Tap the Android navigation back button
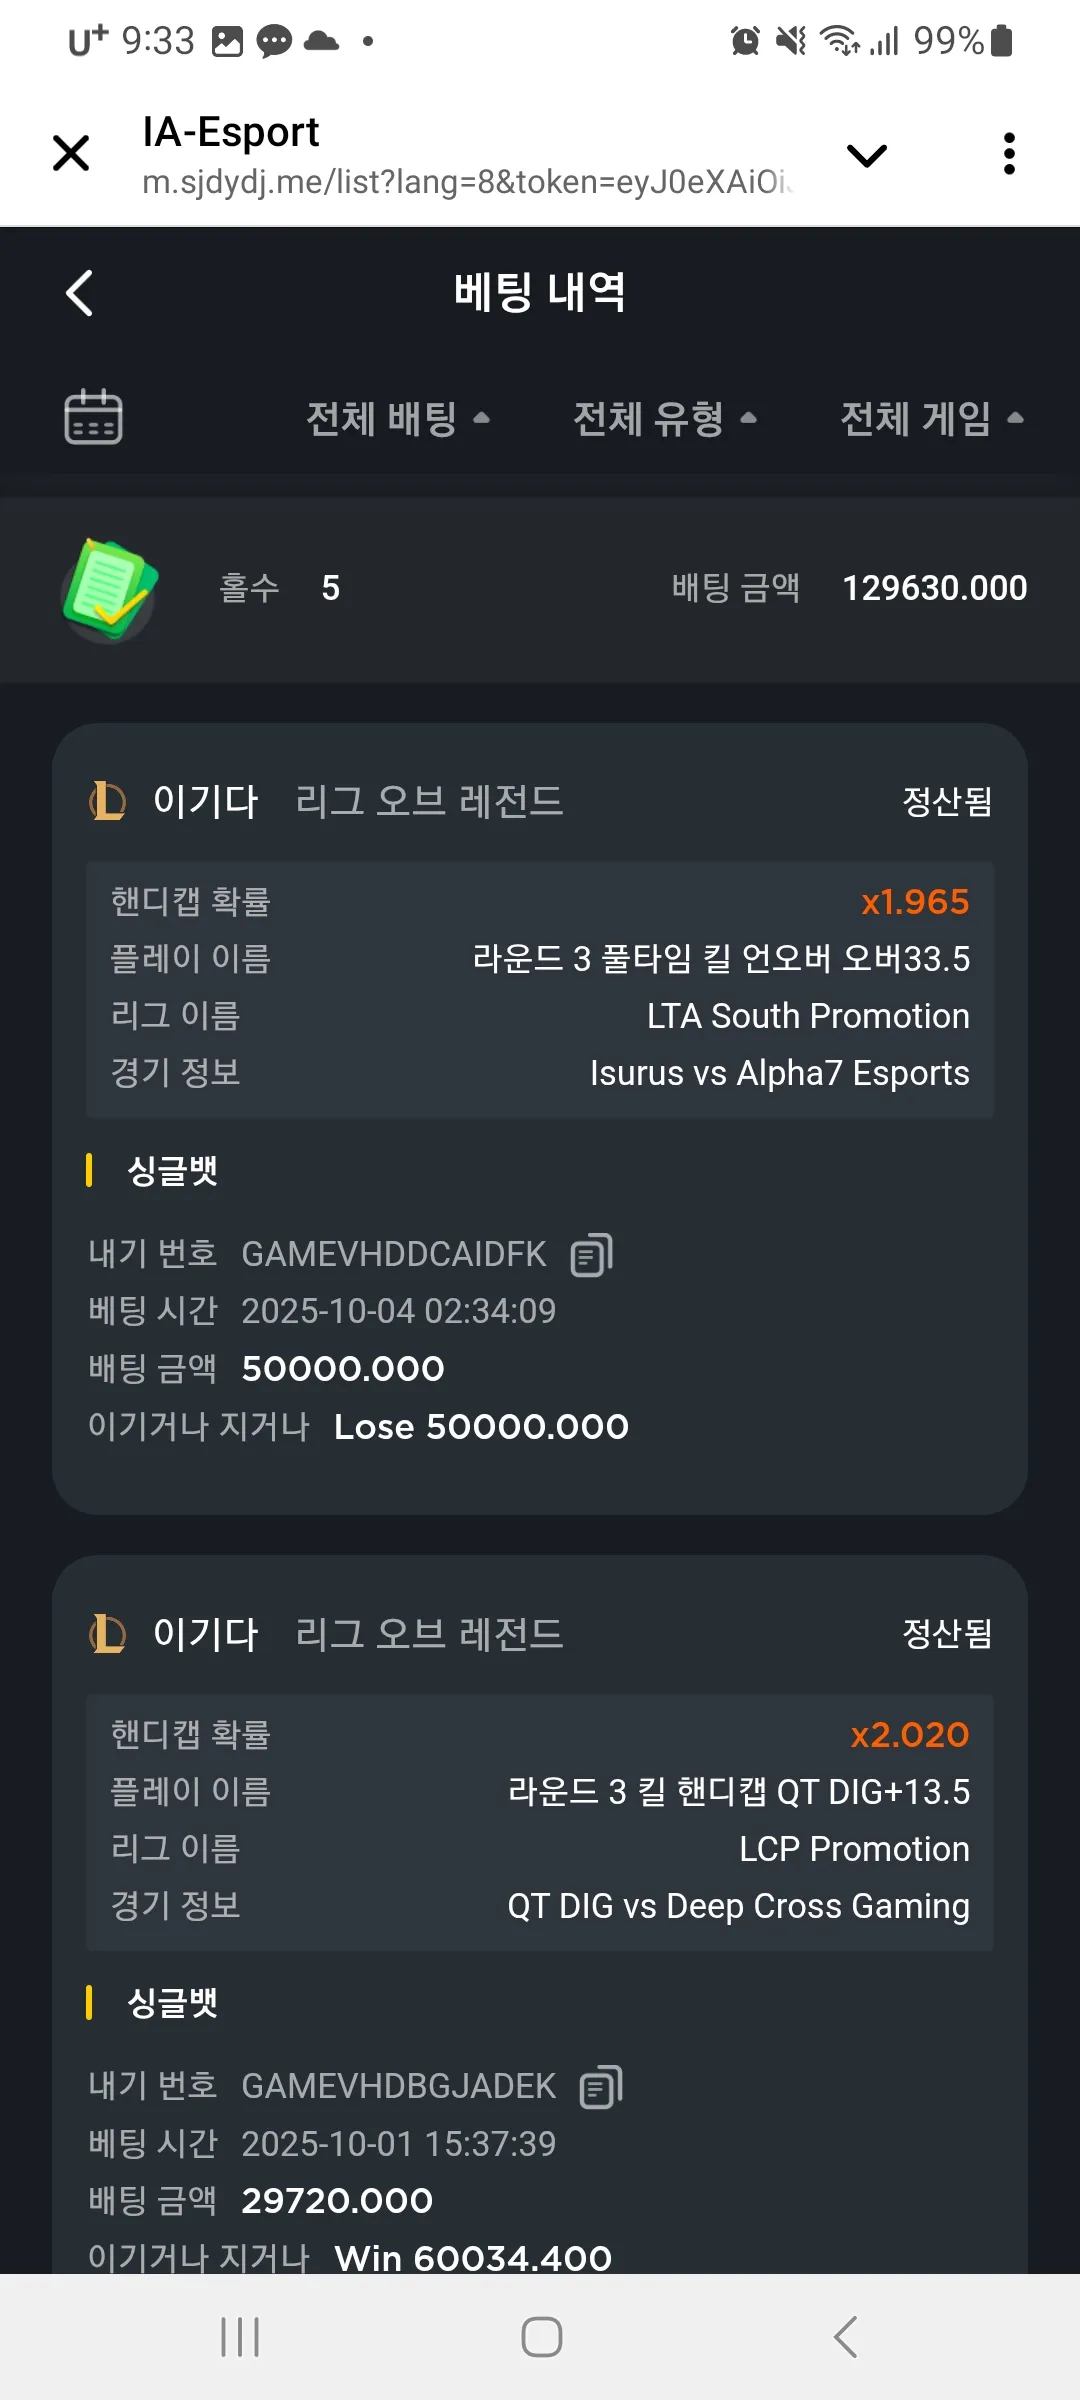 (x=845, y=2337)
